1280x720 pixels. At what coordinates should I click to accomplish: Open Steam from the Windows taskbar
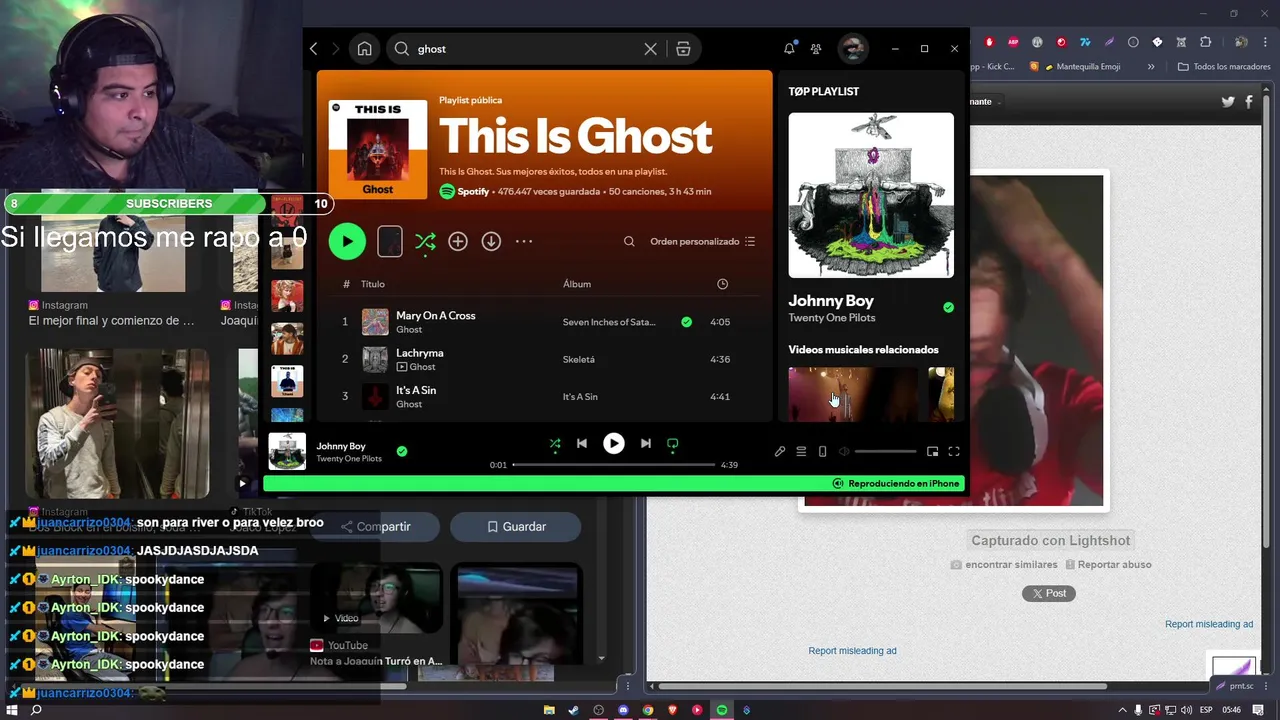(574, 710)
